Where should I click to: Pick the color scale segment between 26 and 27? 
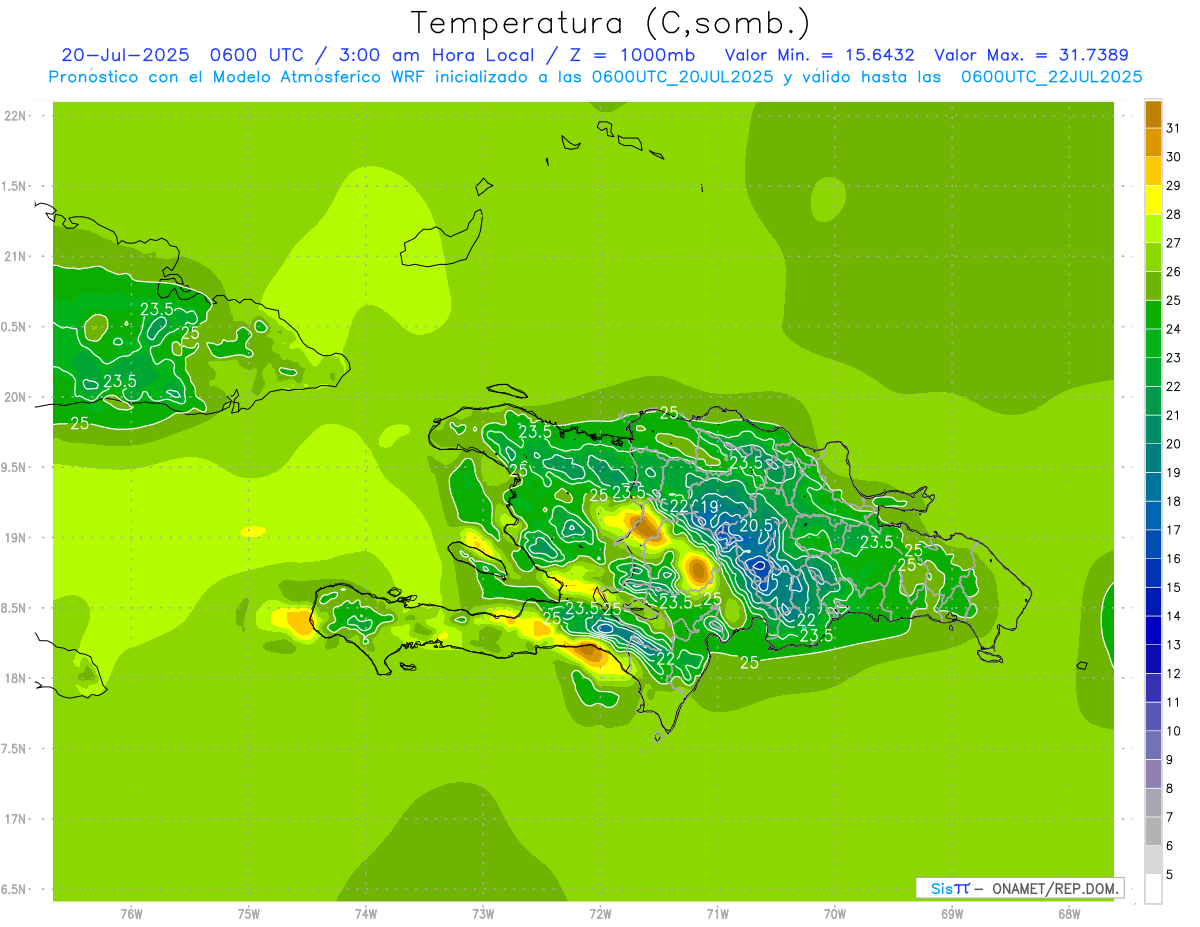click(x=1153, y=257)
